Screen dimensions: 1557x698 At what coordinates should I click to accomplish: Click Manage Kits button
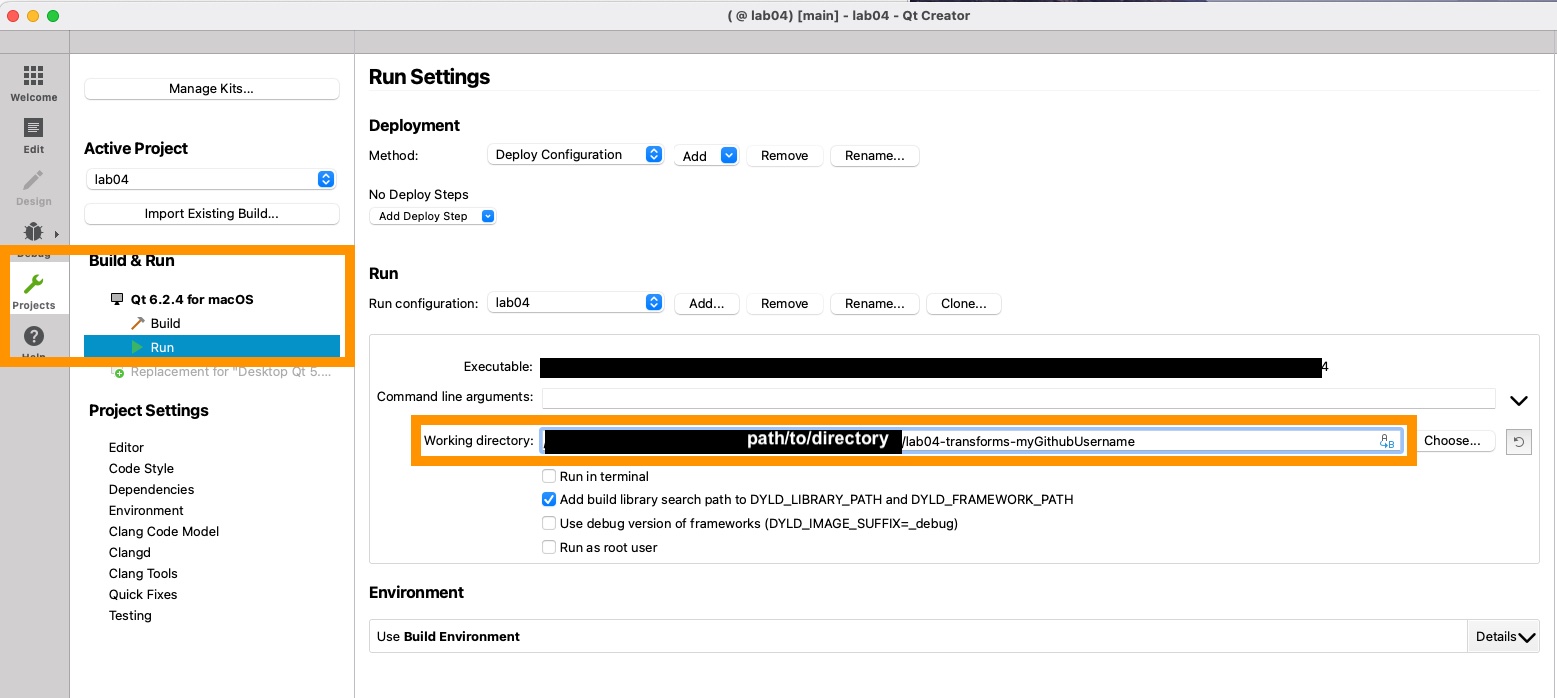click(212, 89)
